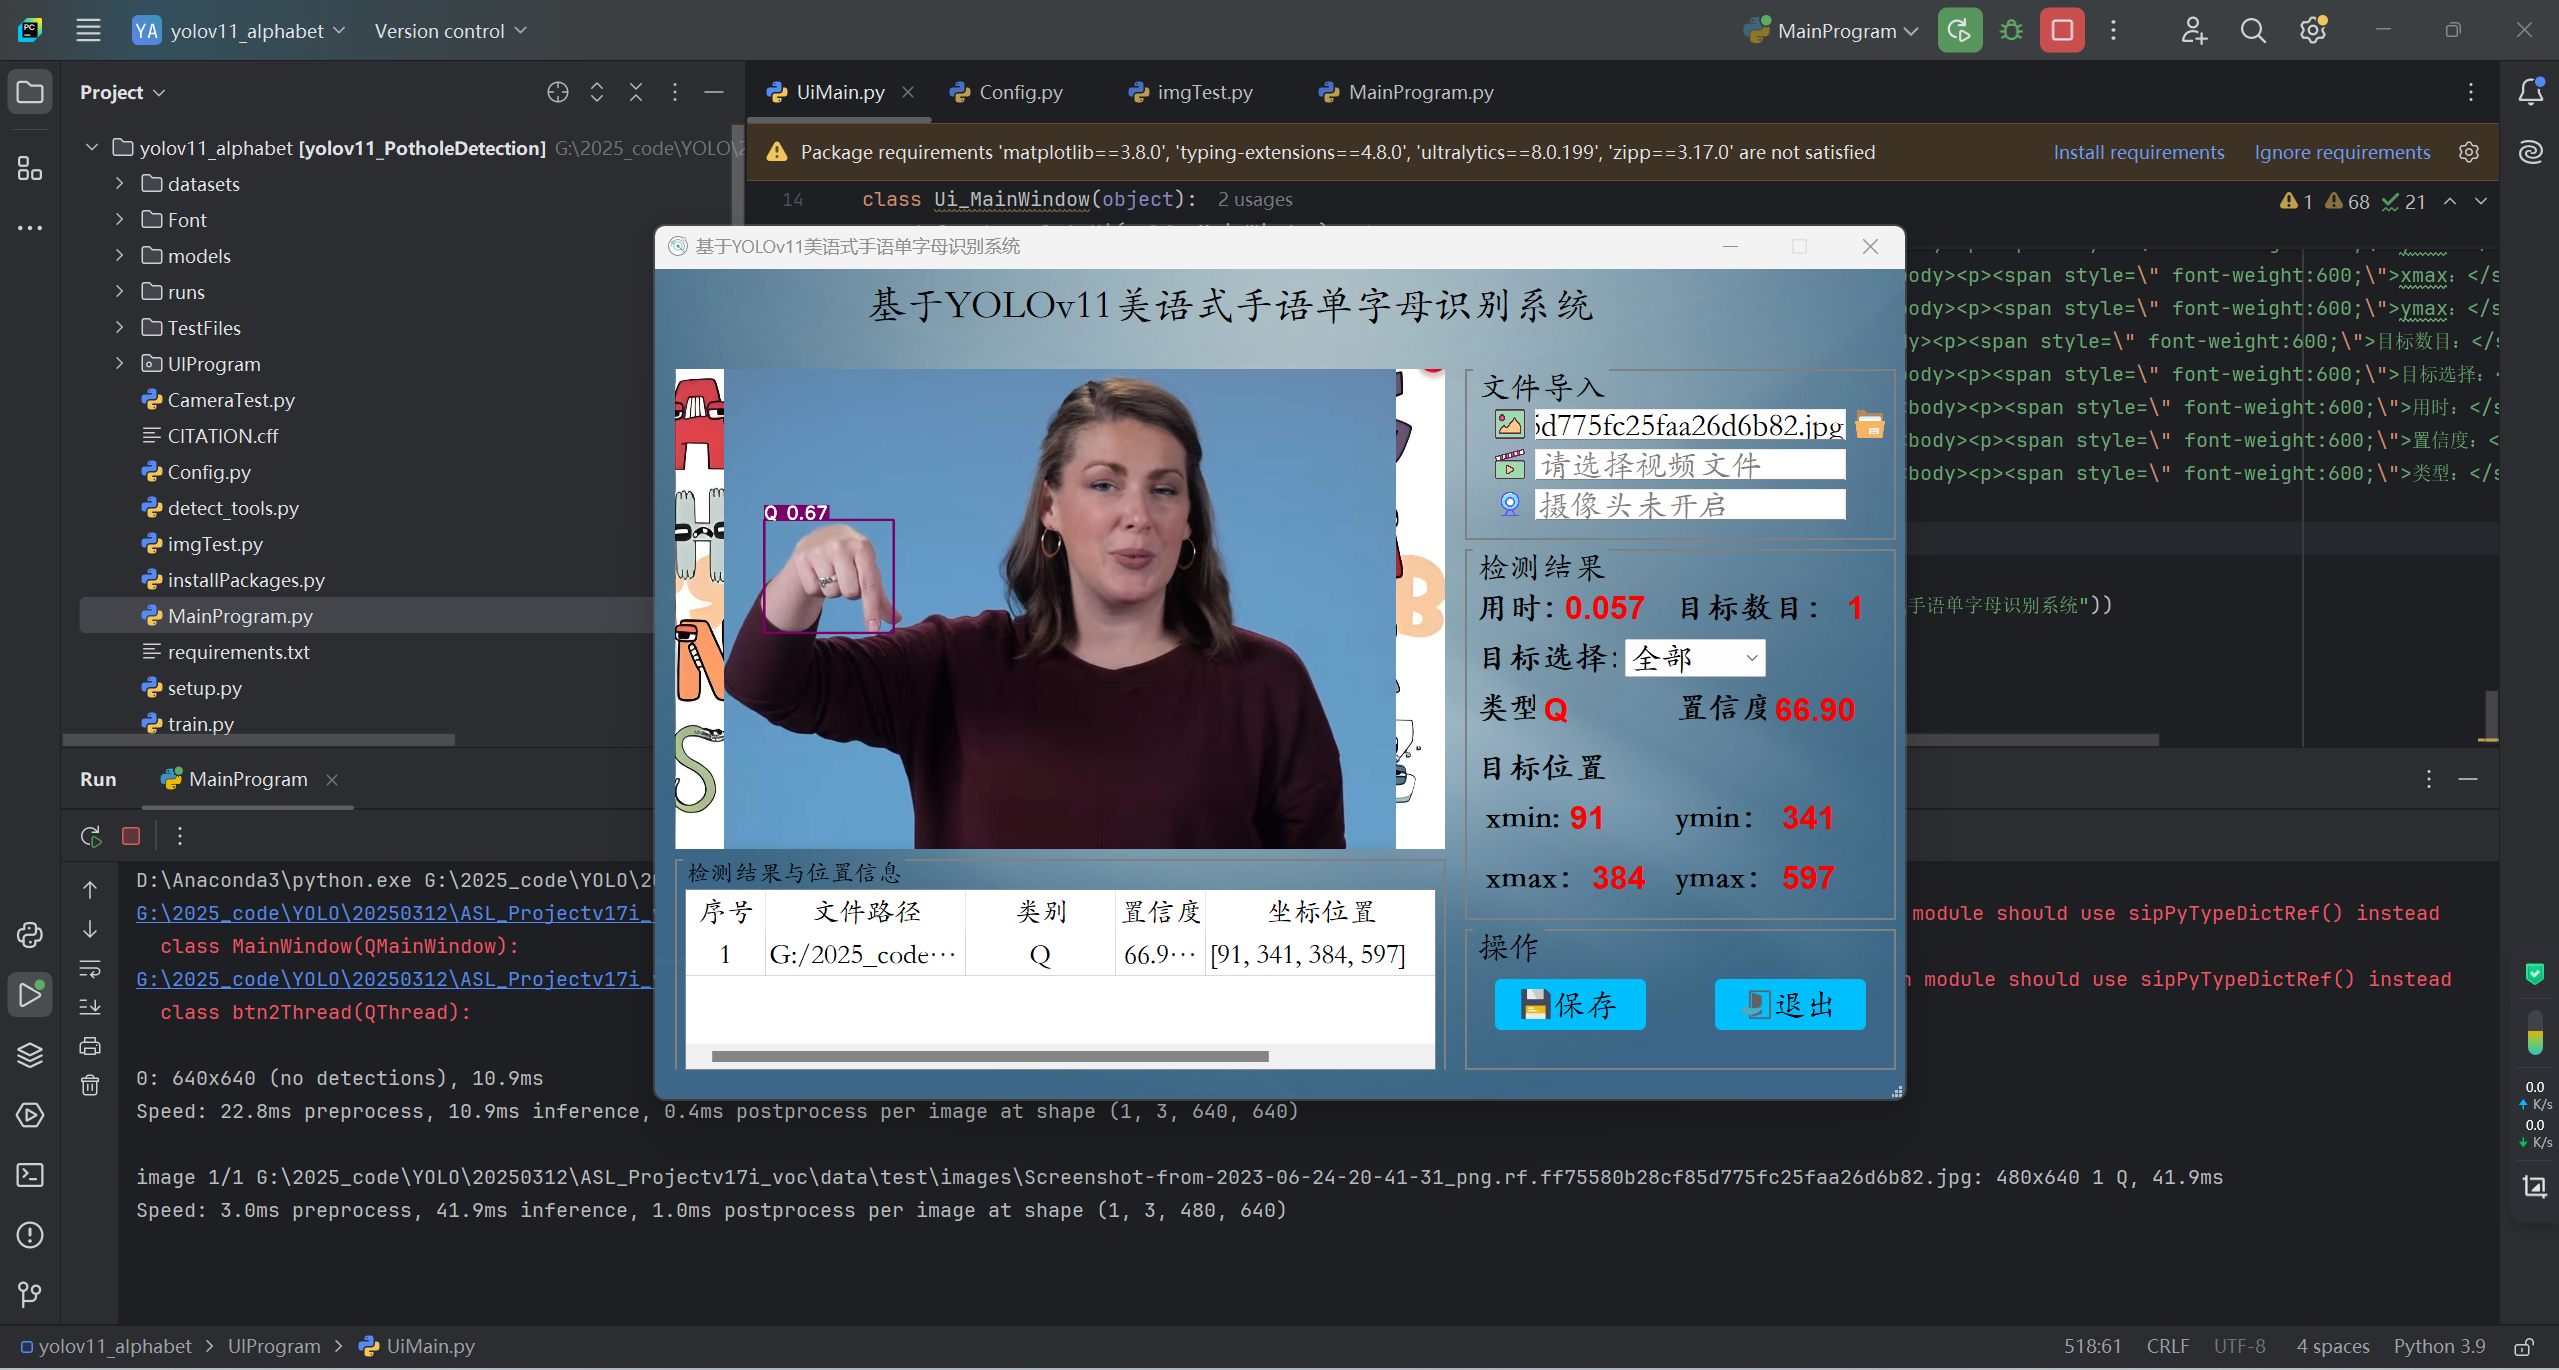This screenshot has height=1370, width=2559.
Task: Rerun MainProgram from the top toolbar
Action: click(x=1959, y=30)
